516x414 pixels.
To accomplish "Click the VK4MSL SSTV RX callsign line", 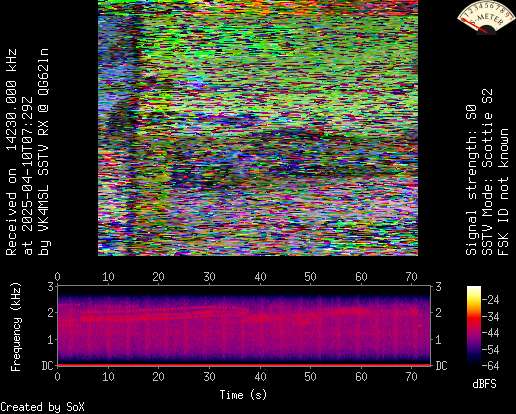I will tap(43, 152).
